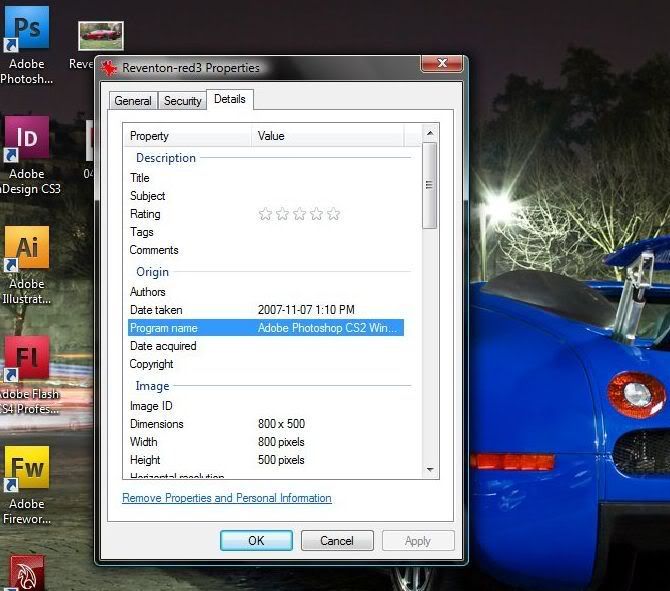Click the Cancel button
Viewport: 670px width, 591px height.
click(x=337, y=541)
